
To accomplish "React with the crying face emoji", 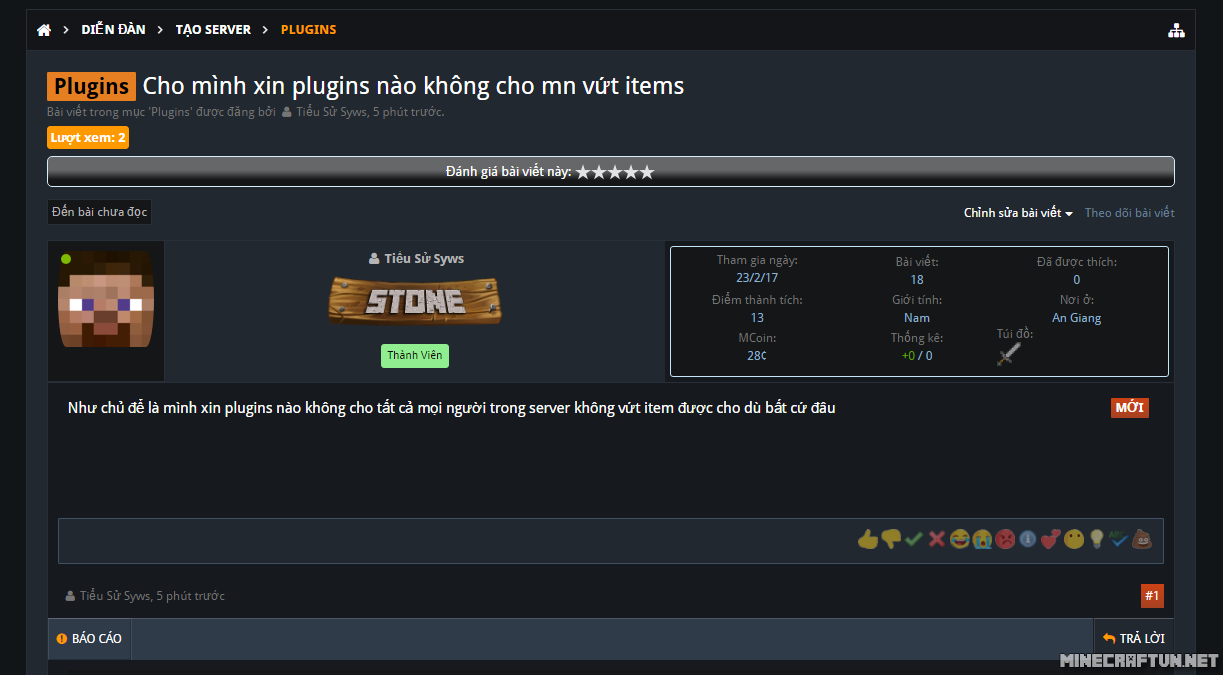I will pos(982,540).
